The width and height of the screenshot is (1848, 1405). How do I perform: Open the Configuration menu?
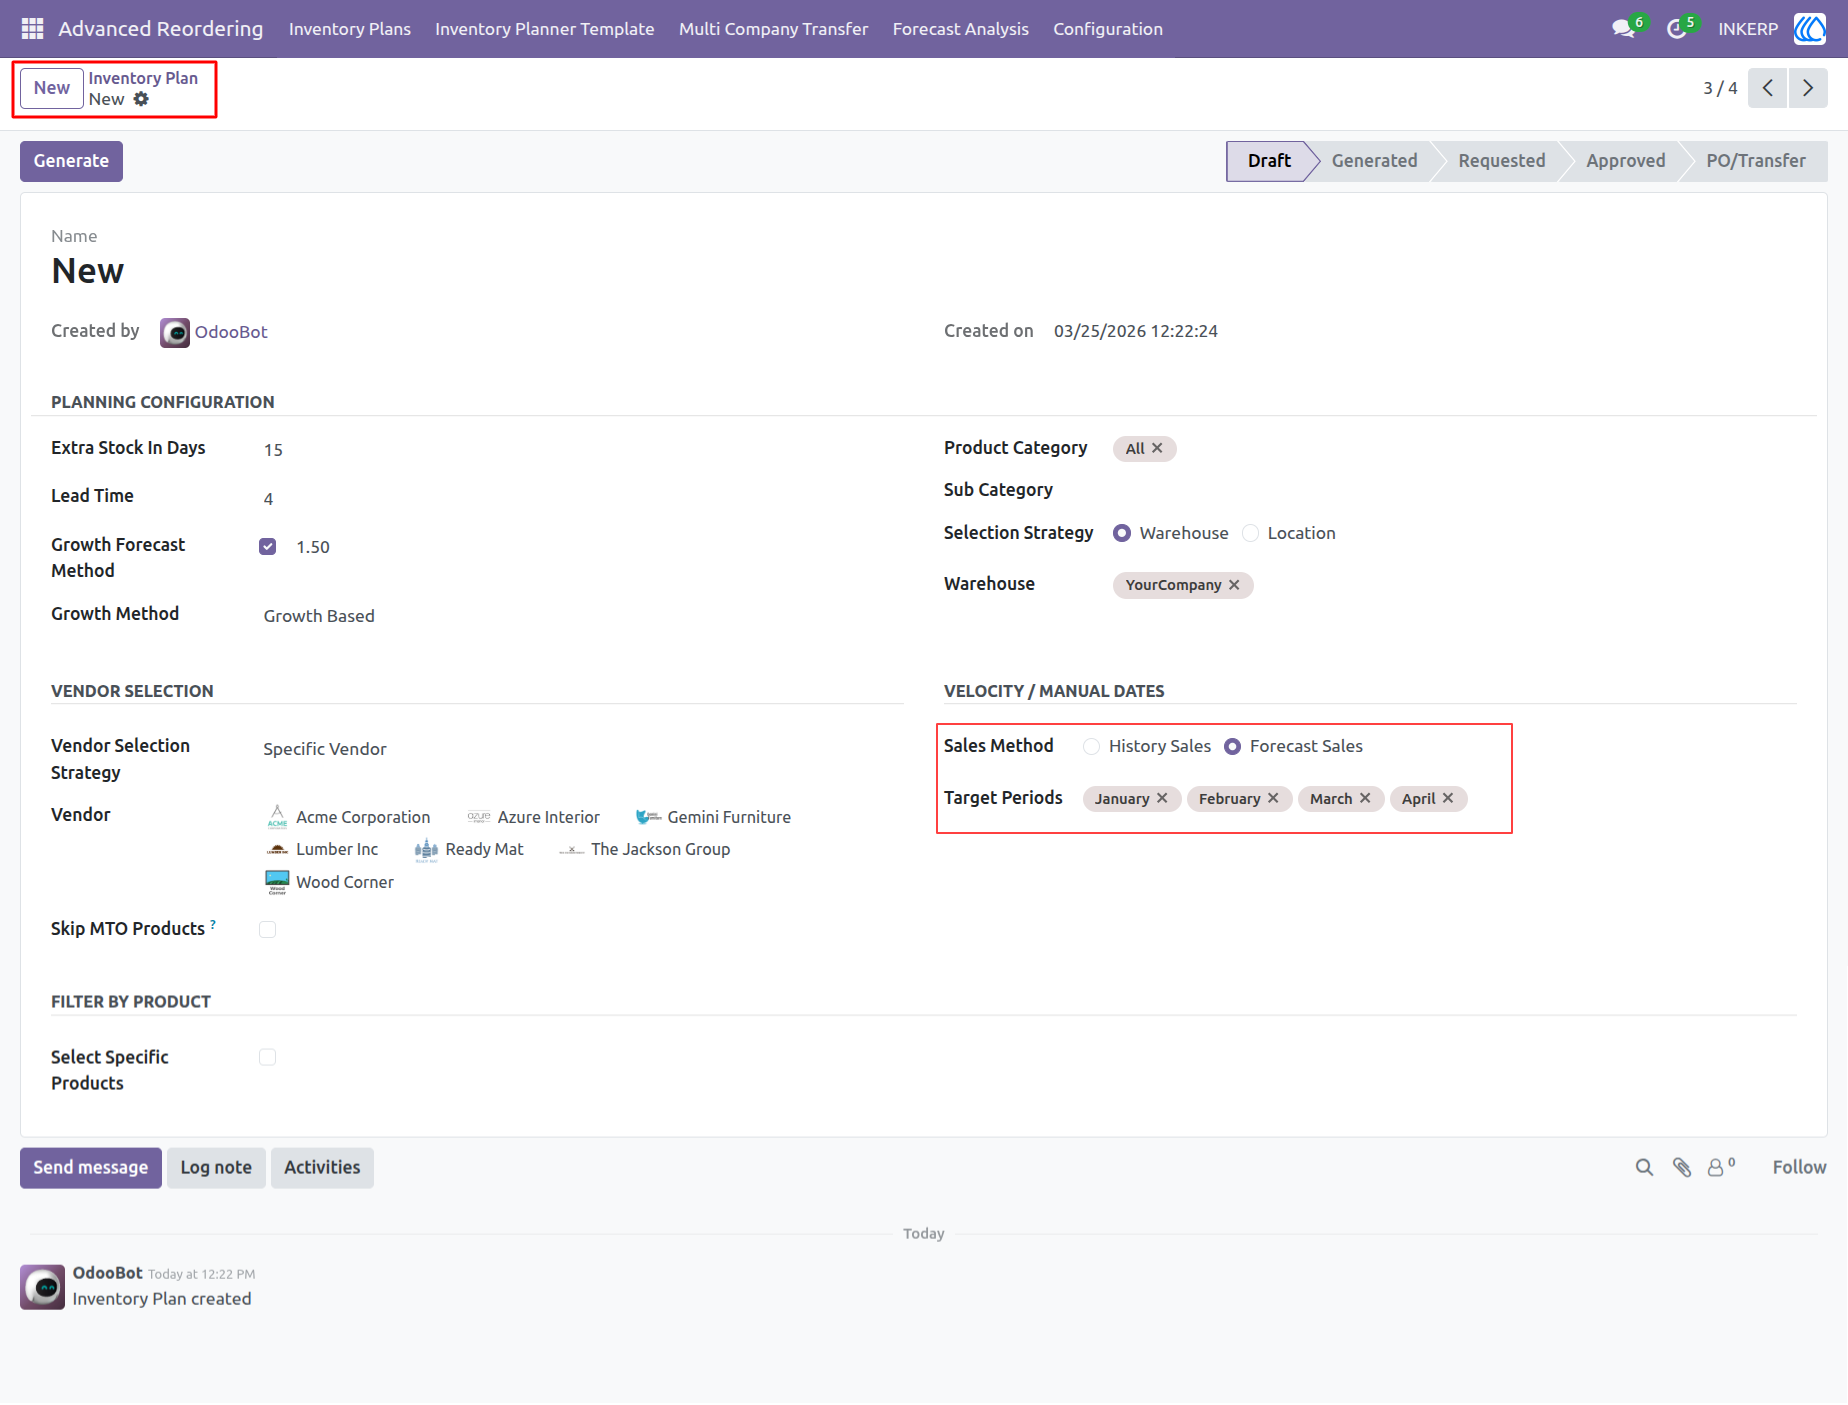tap(1108, 29)
